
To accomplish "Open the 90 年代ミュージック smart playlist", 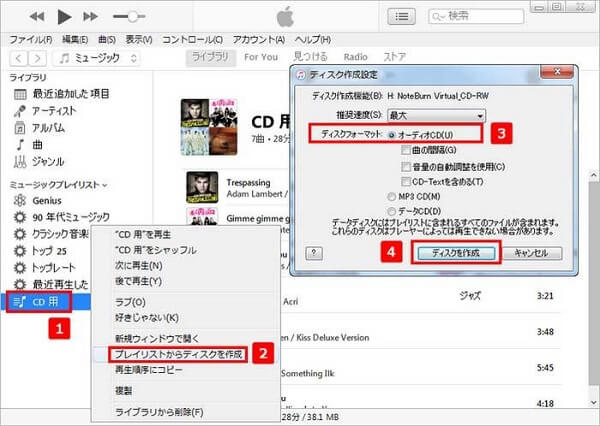I will (61, 217).
